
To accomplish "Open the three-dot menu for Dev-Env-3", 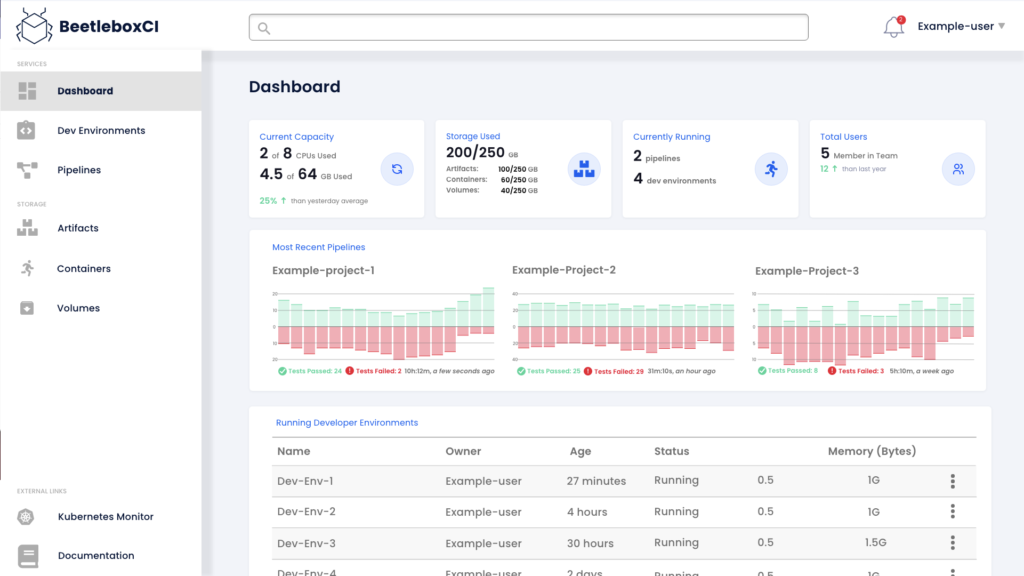I will click(952, 543).
